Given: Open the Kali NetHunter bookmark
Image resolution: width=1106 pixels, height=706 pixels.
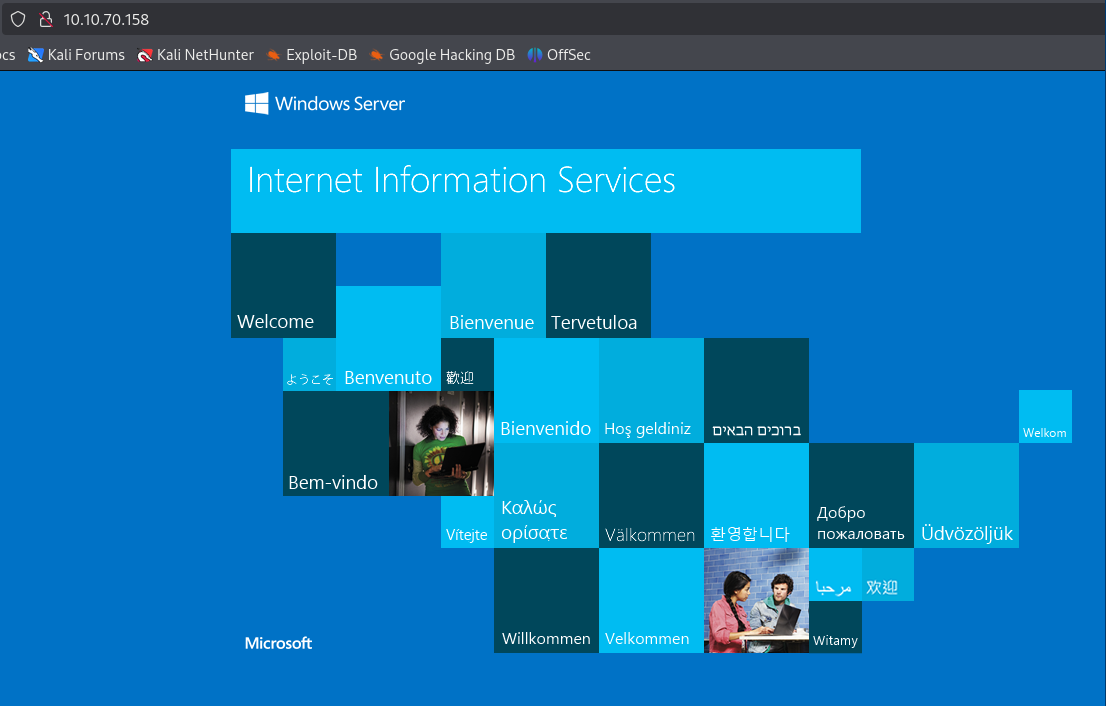Looking at the screenshot, I should coord(196,55).
